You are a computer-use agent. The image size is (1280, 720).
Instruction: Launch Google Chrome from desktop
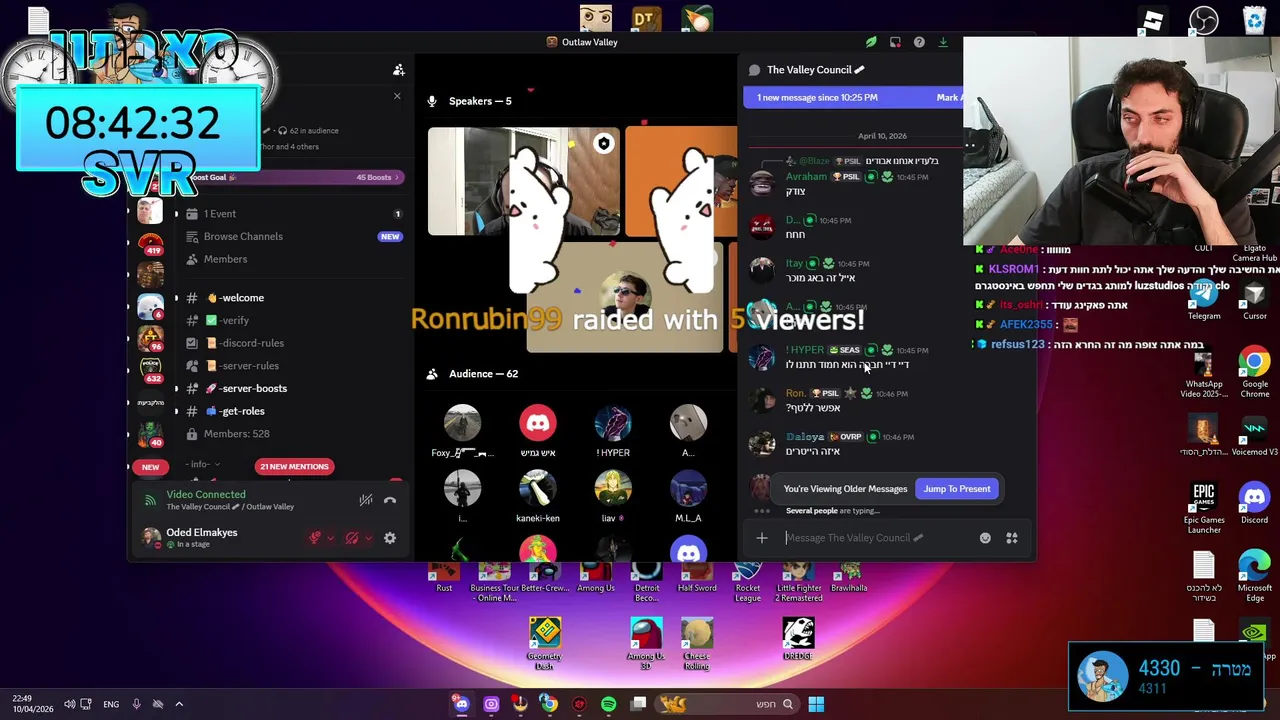[x=1255, y=371]
